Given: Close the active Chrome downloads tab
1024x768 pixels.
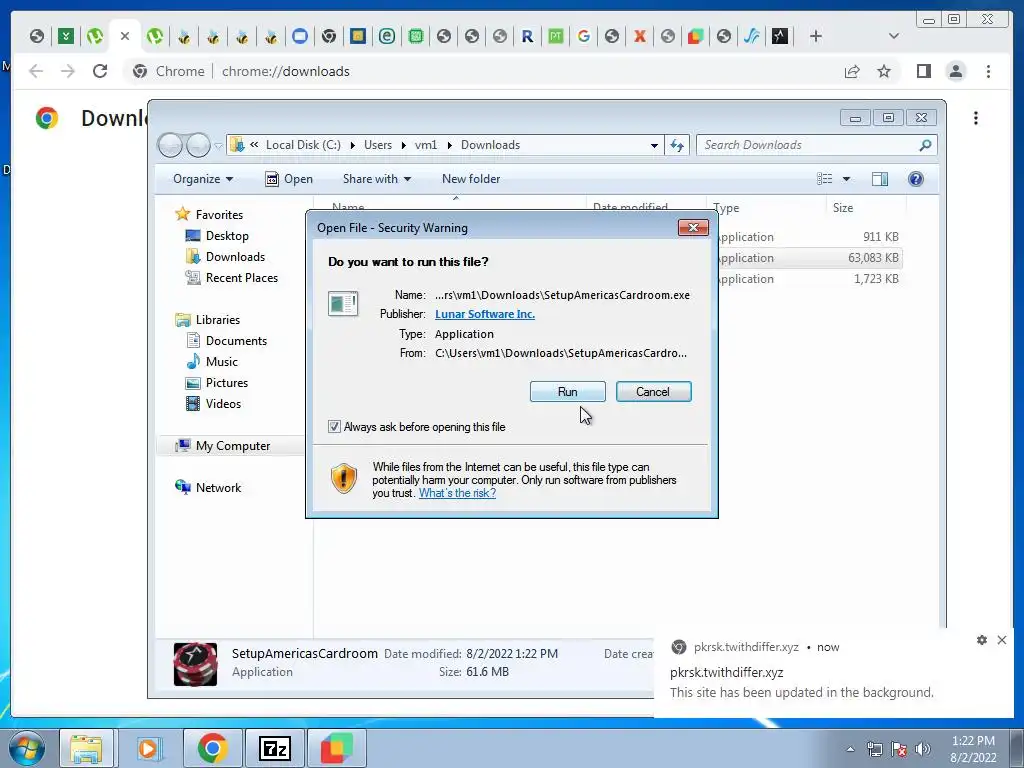Looking at the screenshot, I should [x=125, y=37].
